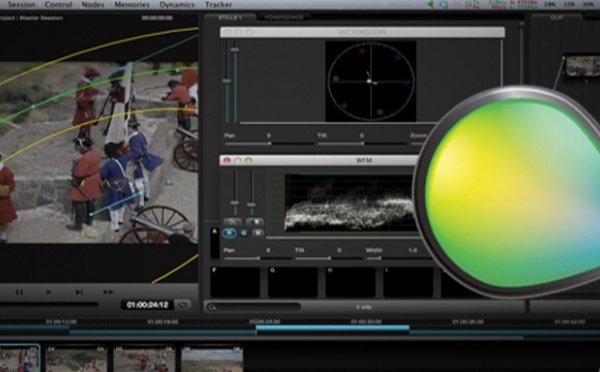Click the node thumbnail in node graph
This screenshot has width=600, height=372.
coord(583,66)
